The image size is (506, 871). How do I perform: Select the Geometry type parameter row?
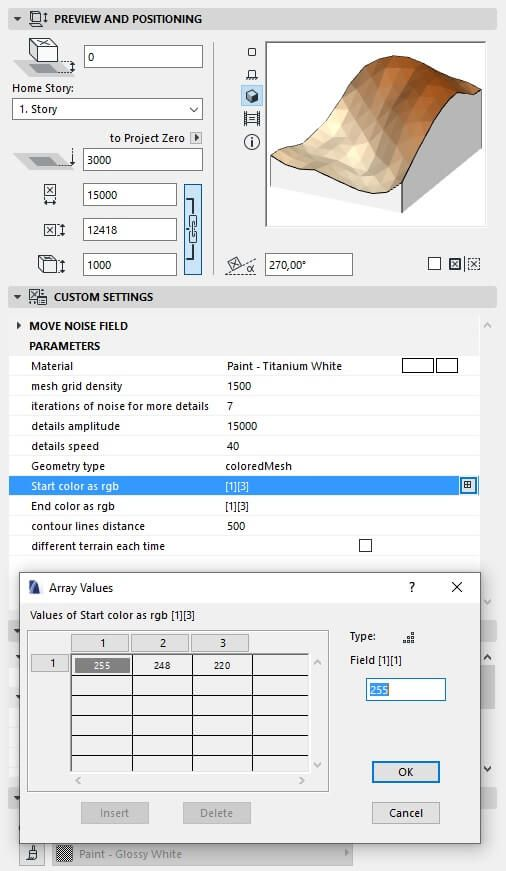[244, 466]
